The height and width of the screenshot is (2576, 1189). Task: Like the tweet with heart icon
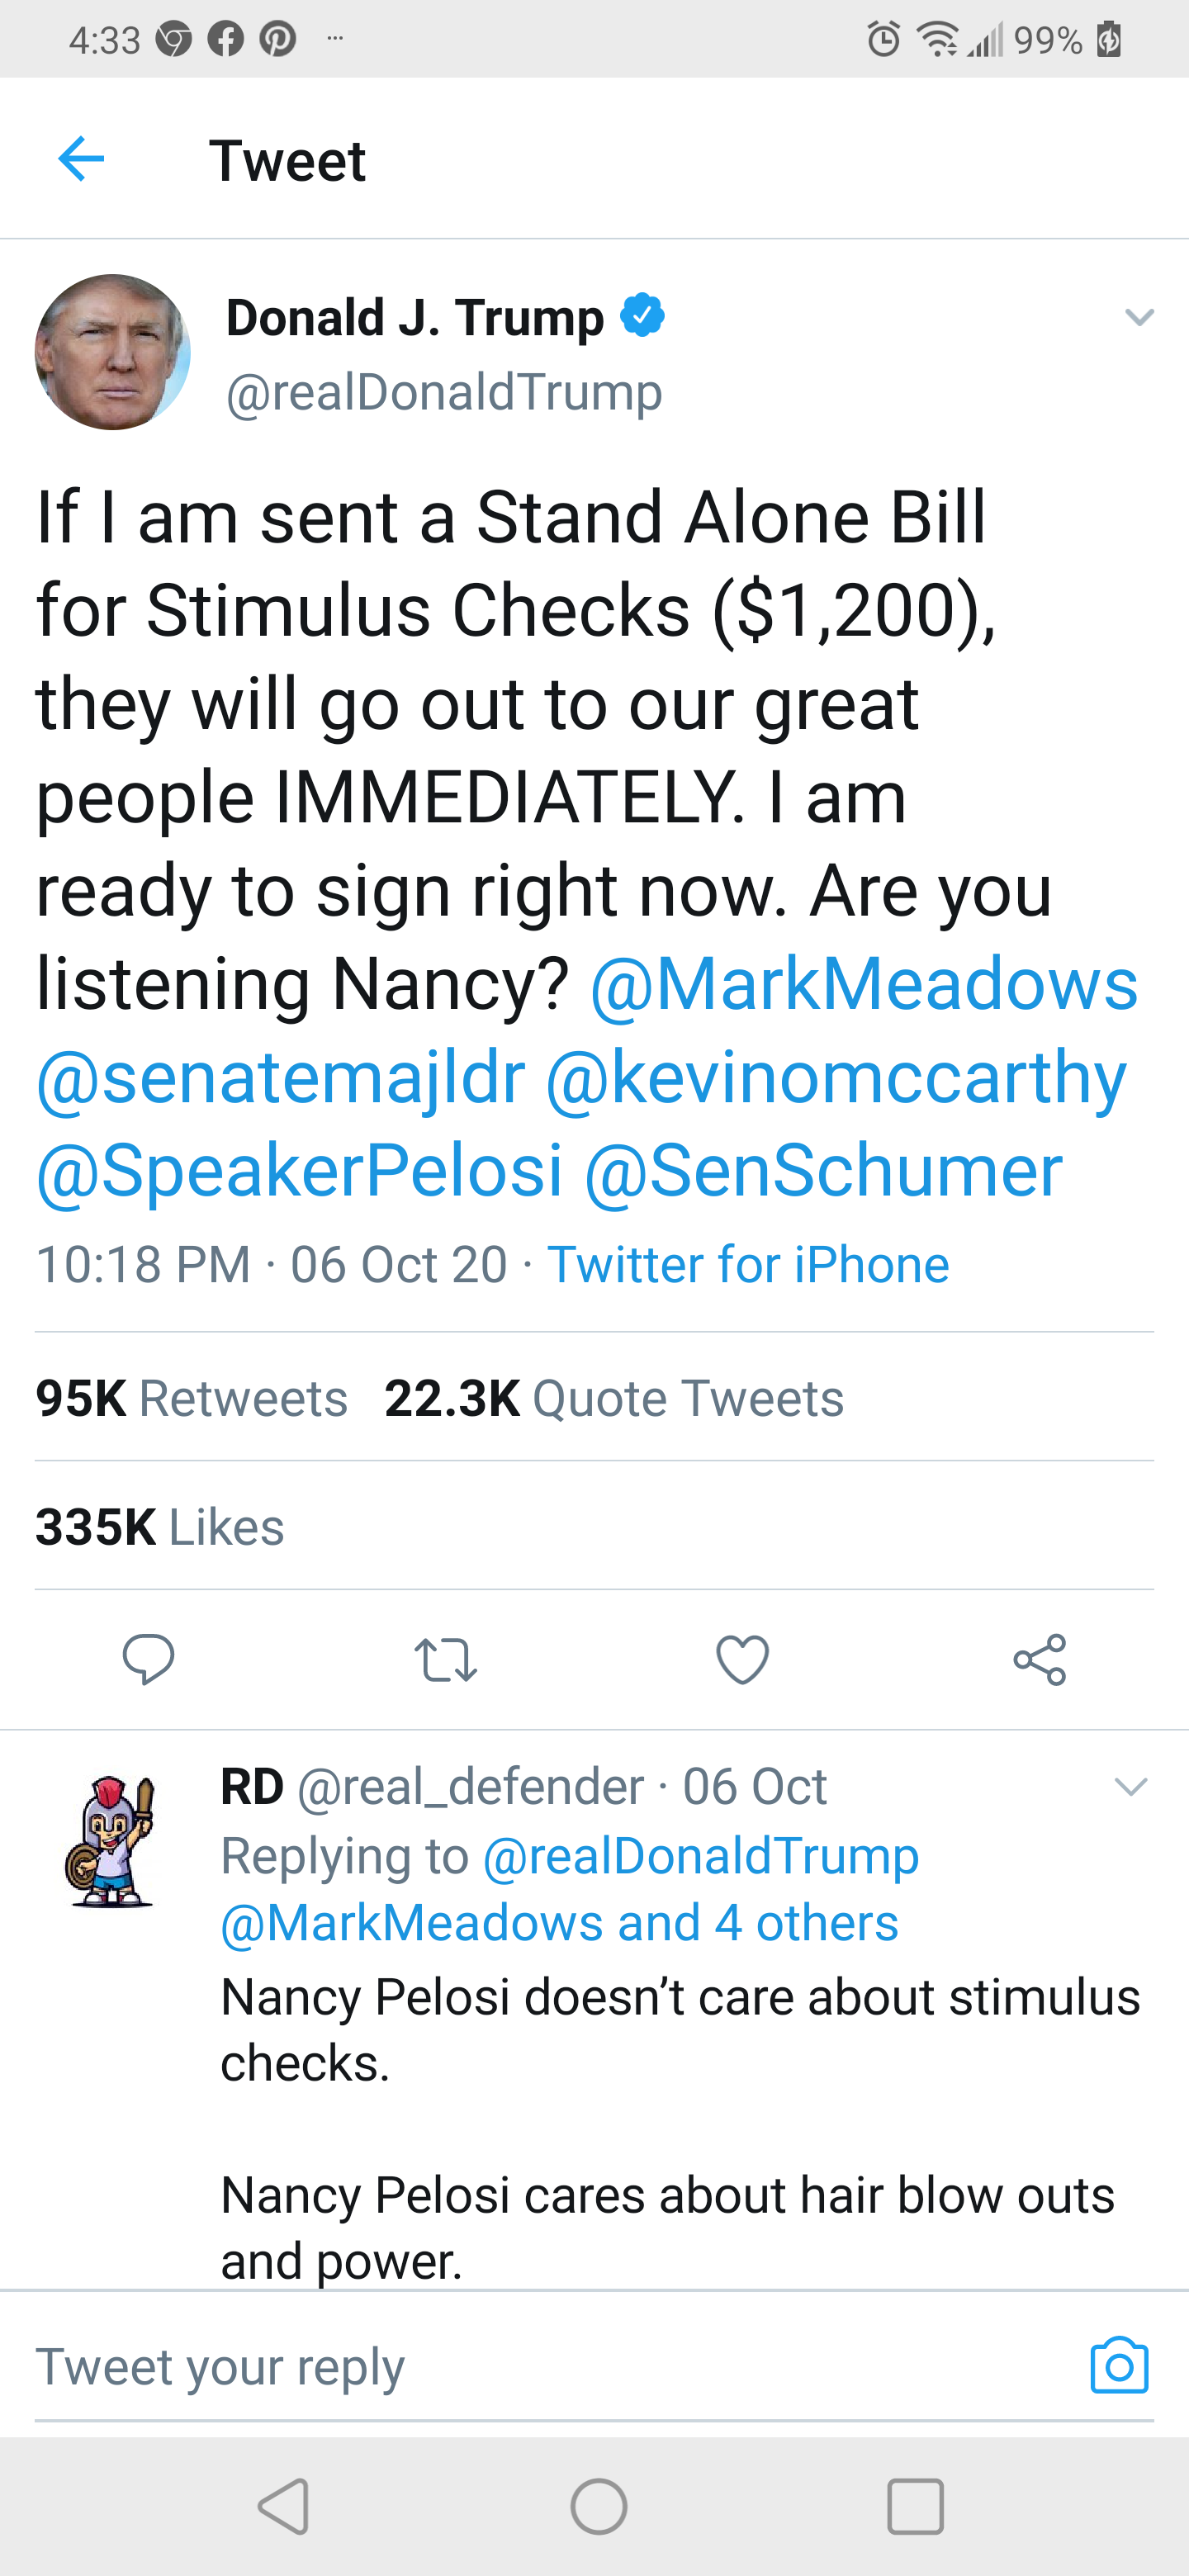[743, 1660]
